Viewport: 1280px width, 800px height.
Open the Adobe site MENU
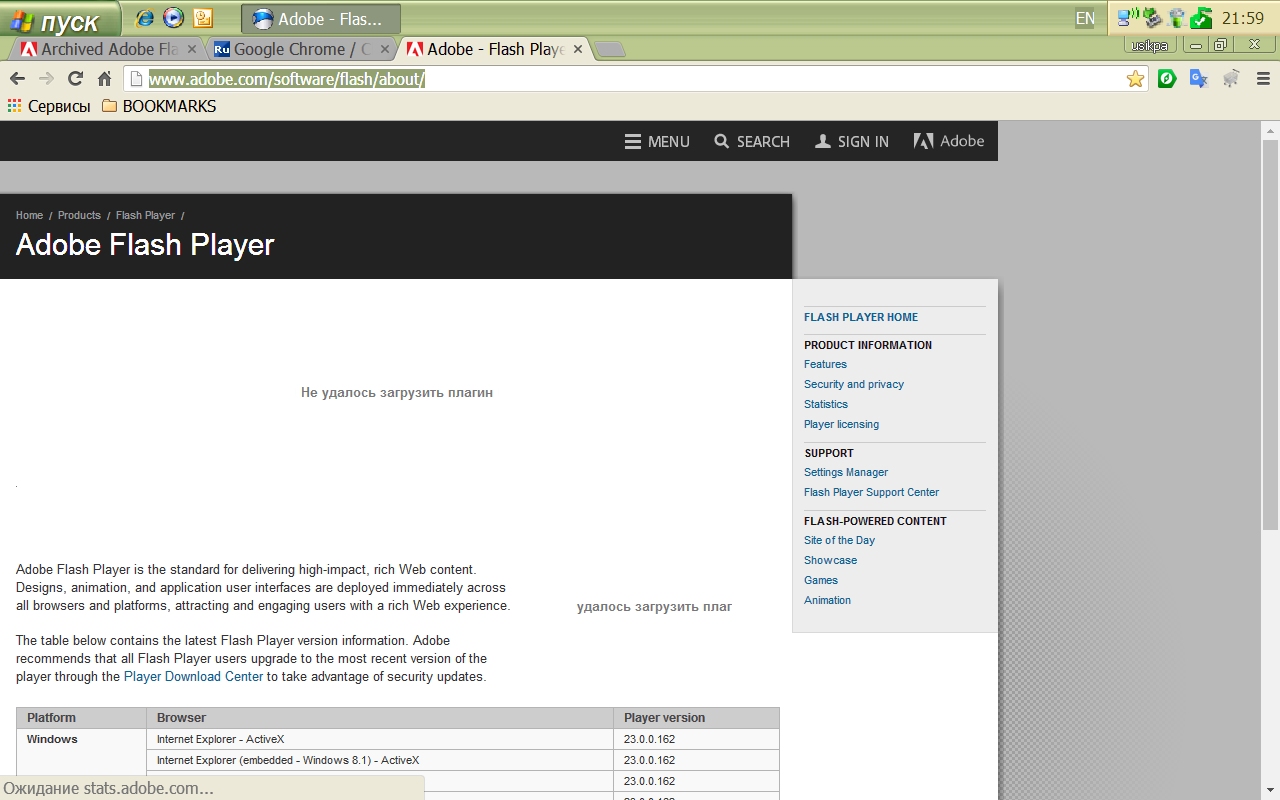pos(657,141)
